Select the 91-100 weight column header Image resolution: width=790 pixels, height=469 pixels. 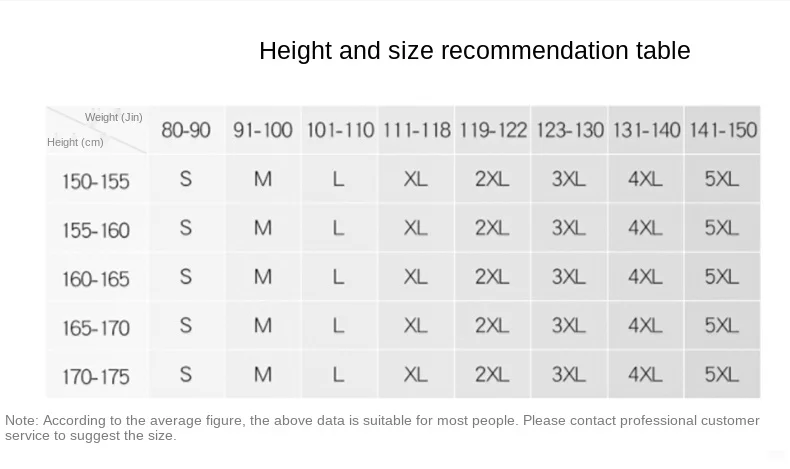(x=262, y=130)
